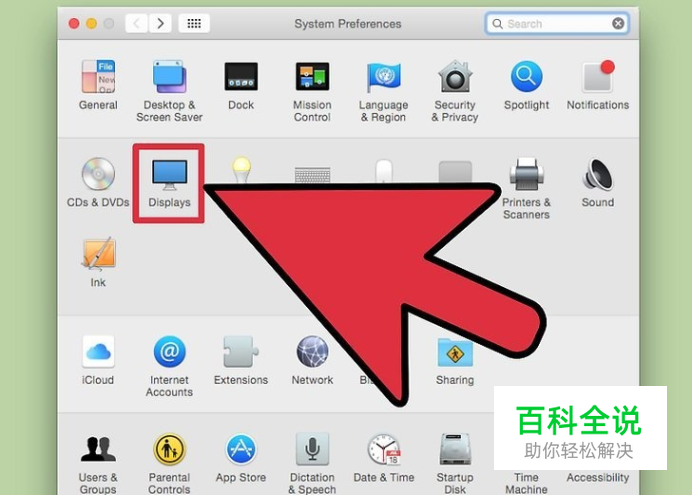Viewport: 692px width, 495px height.
Task: Open Security & Privacy preferences
Action: pos(455,91)
